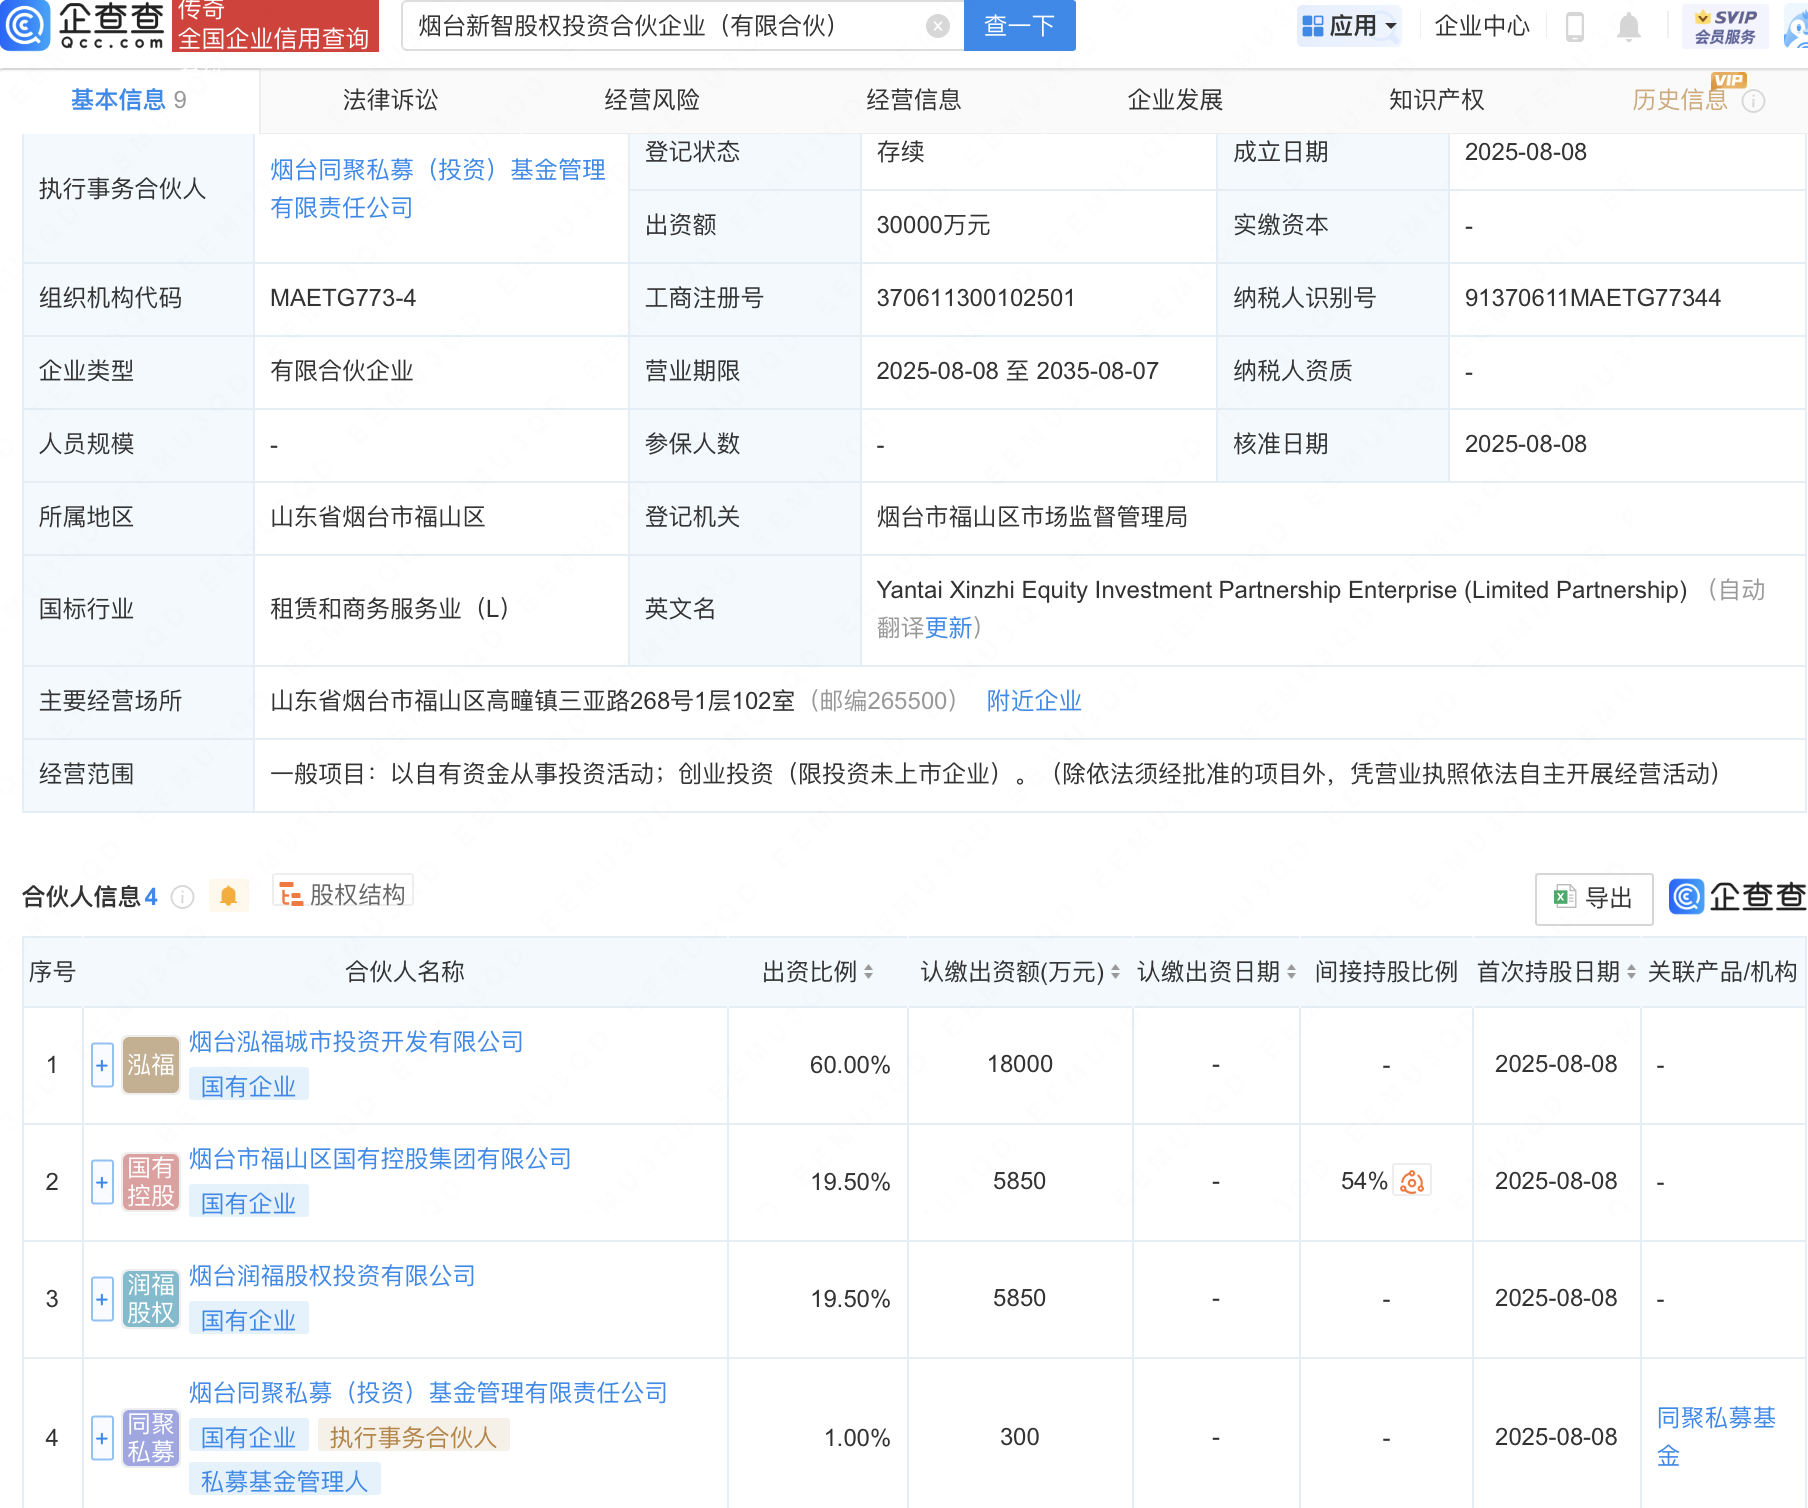Open 烟台润福股权投资有限公司 link
Screen dimensions: 1808x1508
[332, 1276]
